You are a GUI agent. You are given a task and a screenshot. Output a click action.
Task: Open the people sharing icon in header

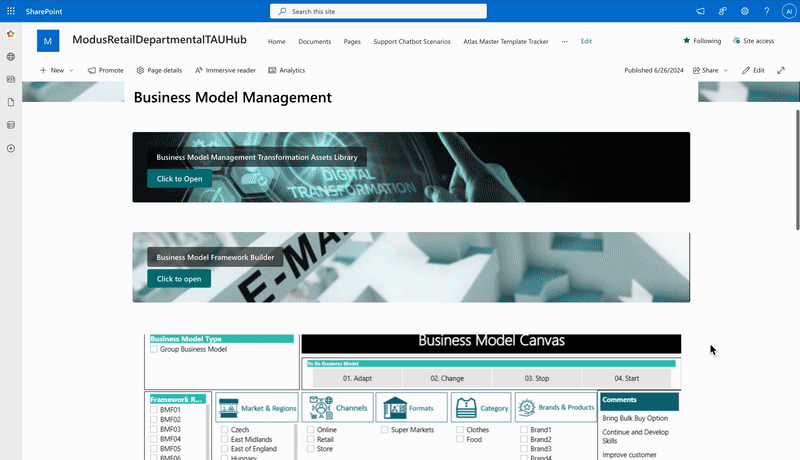point(722,11)
